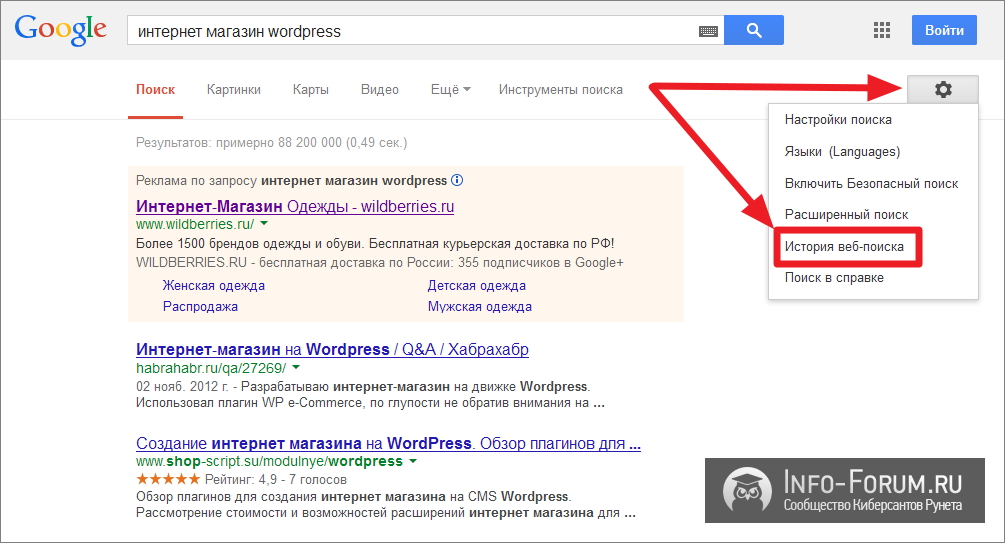Open Интернет-Магазин Одежды wildberries.ru ad link
Image resolution: width=1005 pixels, height=543 pixels.
[295, 206]
